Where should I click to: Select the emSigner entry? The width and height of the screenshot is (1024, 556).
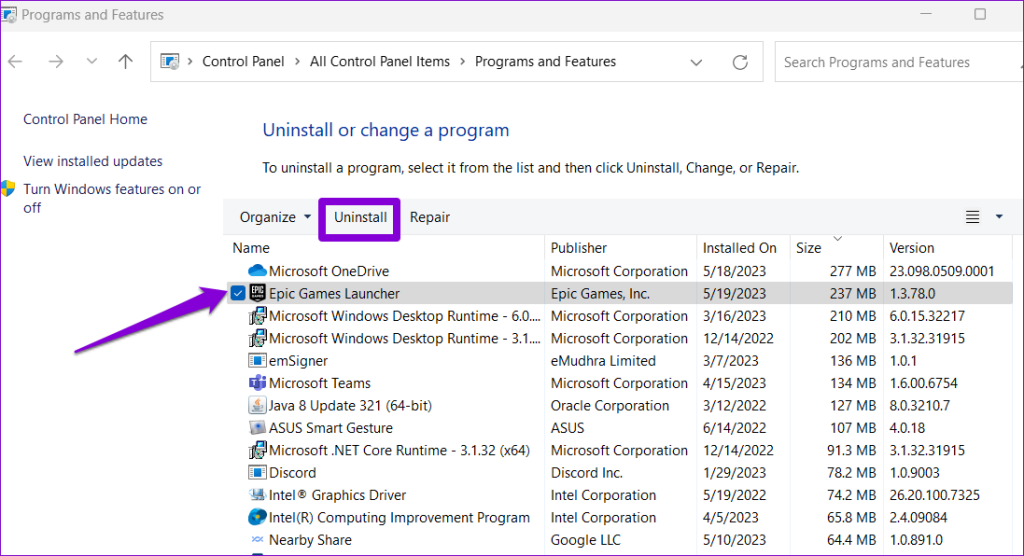pyautogui.click(x=298, y=361)
